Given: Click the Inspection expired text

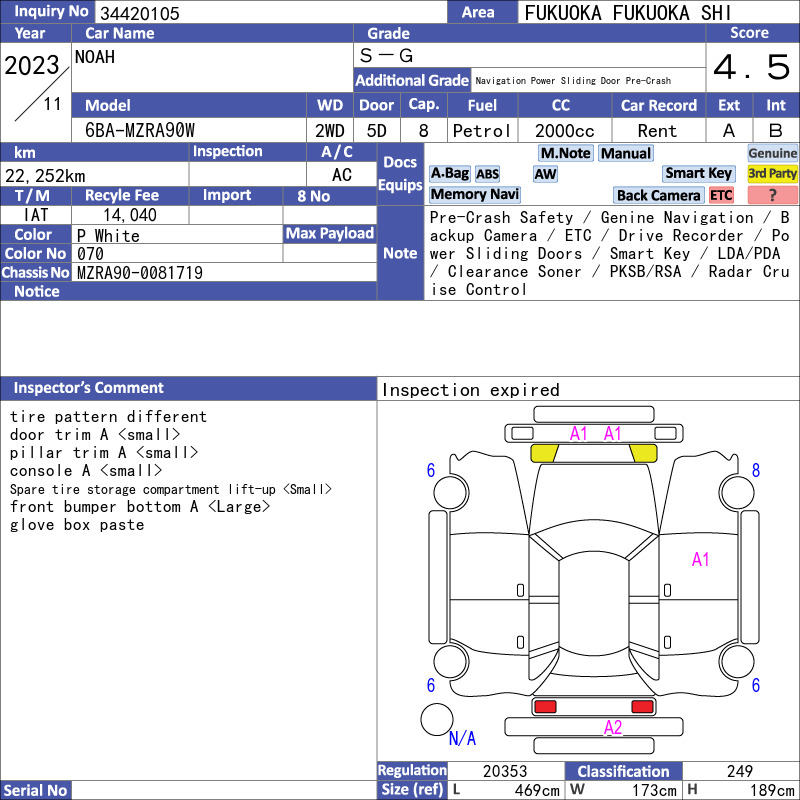Looking at the screenshot, I should pos(471,390).
